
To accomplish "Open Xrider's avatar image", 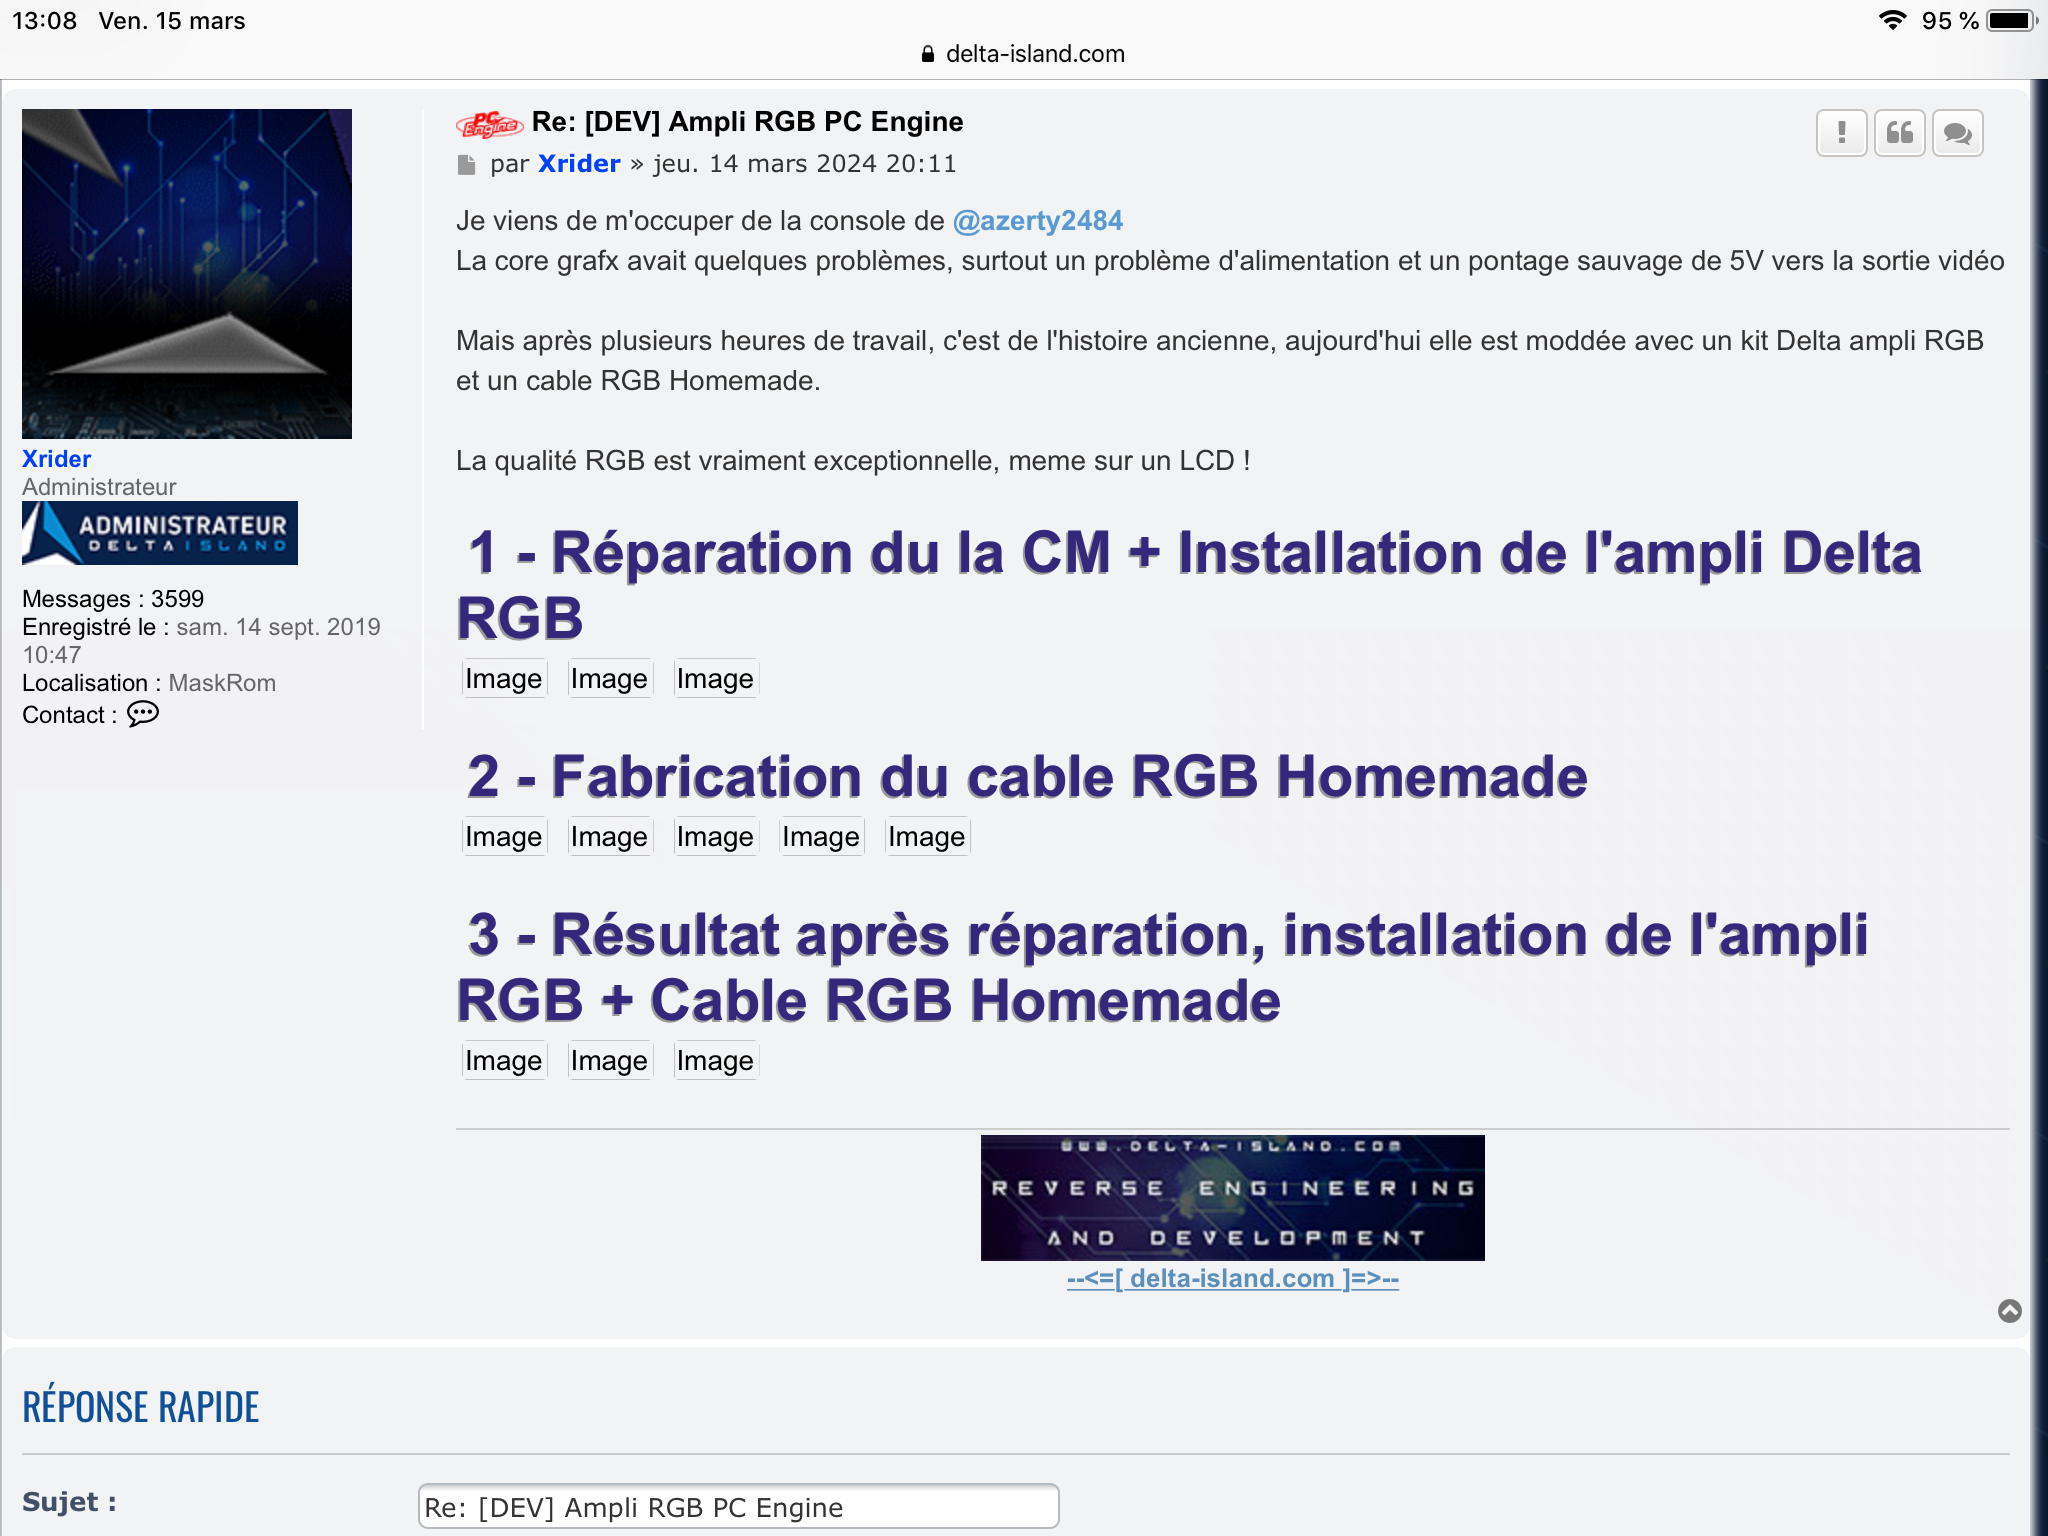I will pos(187,274).
